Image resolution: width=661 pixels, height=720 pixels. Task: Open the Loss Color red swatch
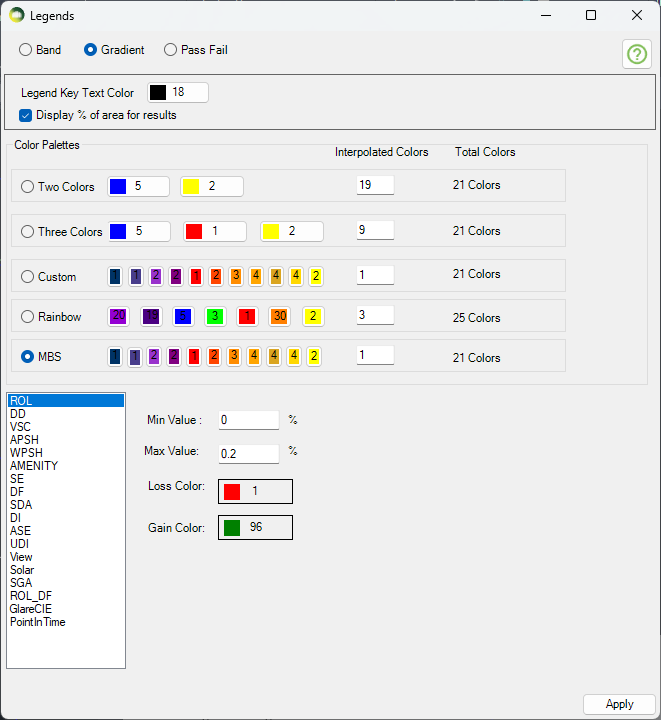click(x=255, y=491)
